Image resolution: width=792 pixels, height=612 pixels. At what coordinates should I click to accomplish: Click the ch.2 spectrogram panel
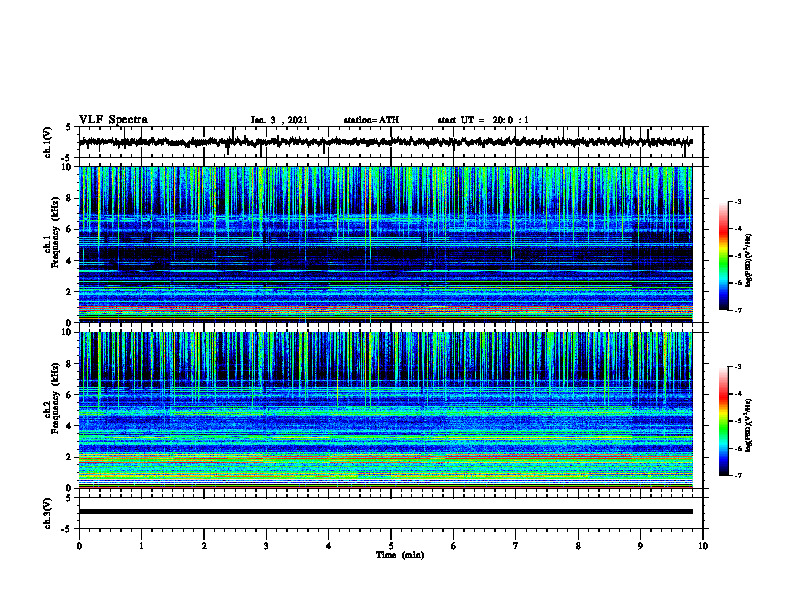pyautogui.click(x=386, y=410)
